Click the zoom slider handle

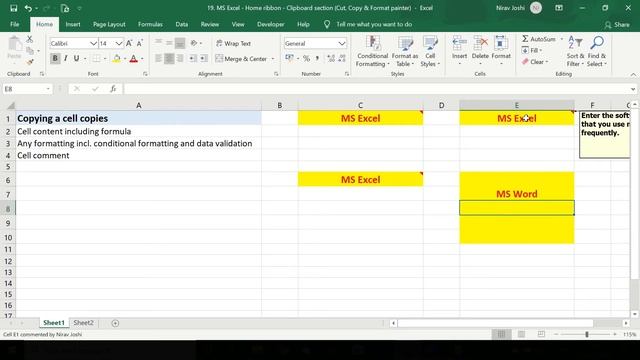[587, 334]
